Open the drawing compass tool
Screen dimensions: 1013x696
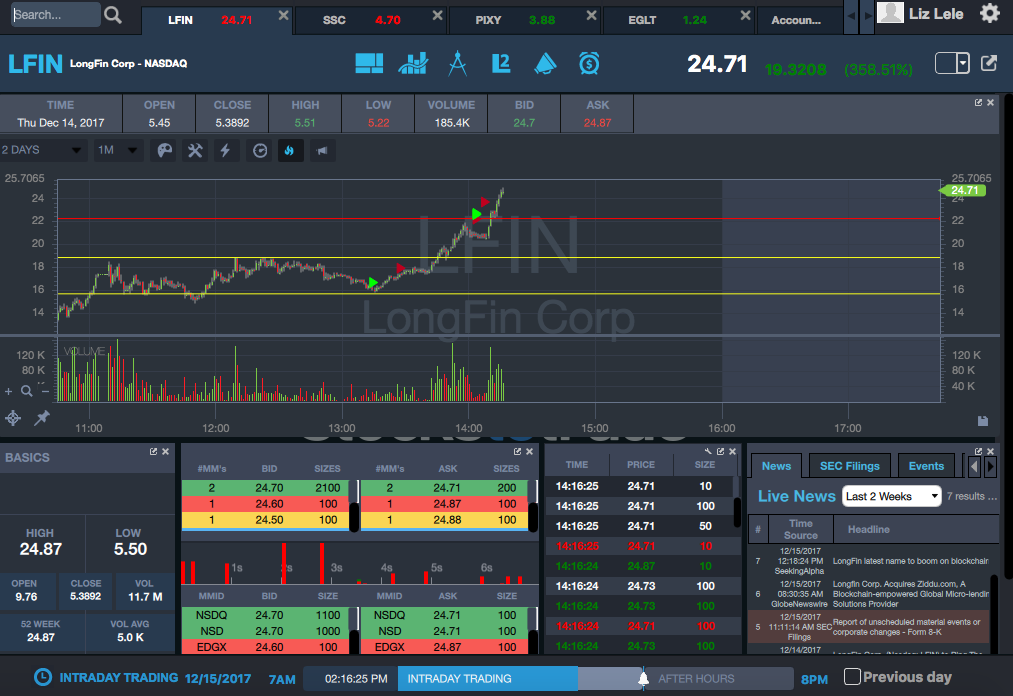click(x=457, y=63)
